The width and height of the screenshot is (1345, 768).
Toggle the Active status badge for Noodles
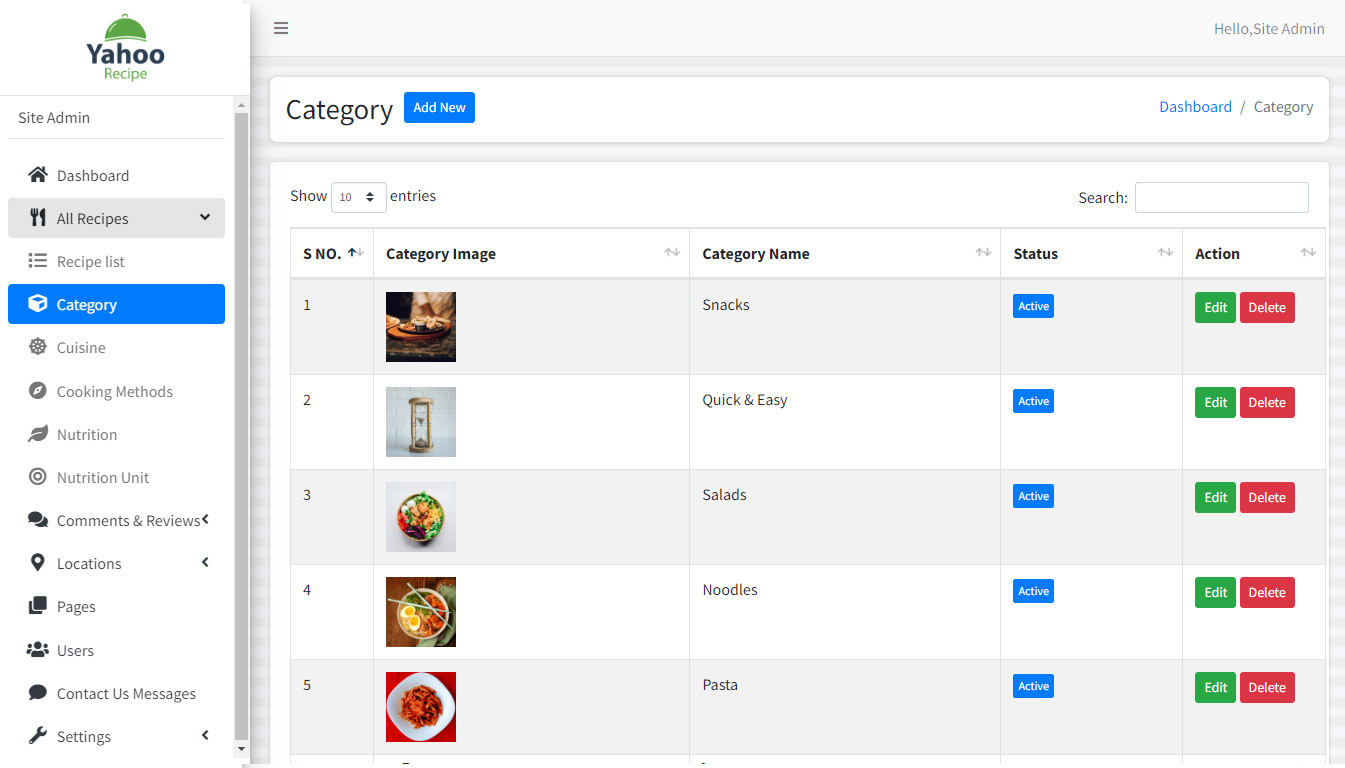pyautogui.click(x=1033, y=591)
